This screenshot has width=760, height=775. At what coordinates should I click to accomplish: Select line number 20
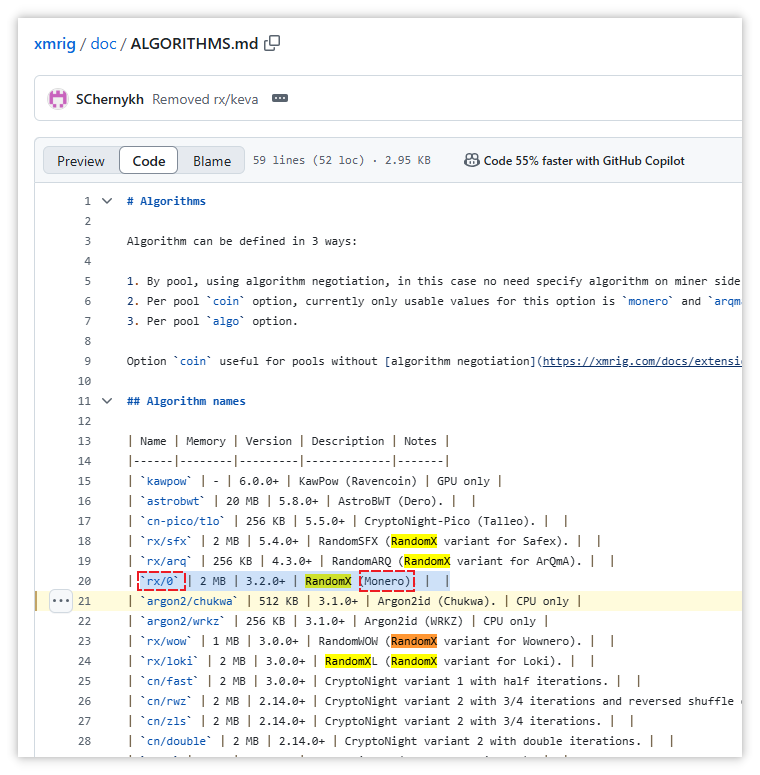(84, 581)
